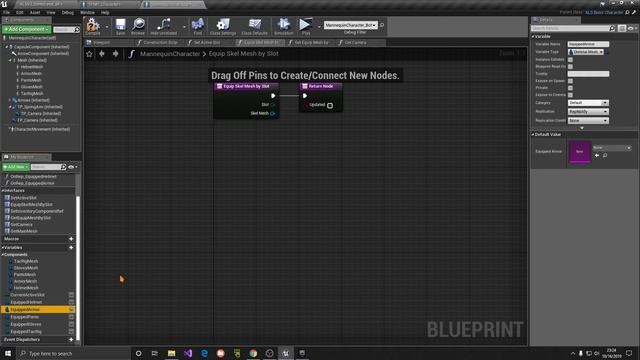
Task: Toggle Expose on Spawn checkbox
Action: click(x=570, y=81)
